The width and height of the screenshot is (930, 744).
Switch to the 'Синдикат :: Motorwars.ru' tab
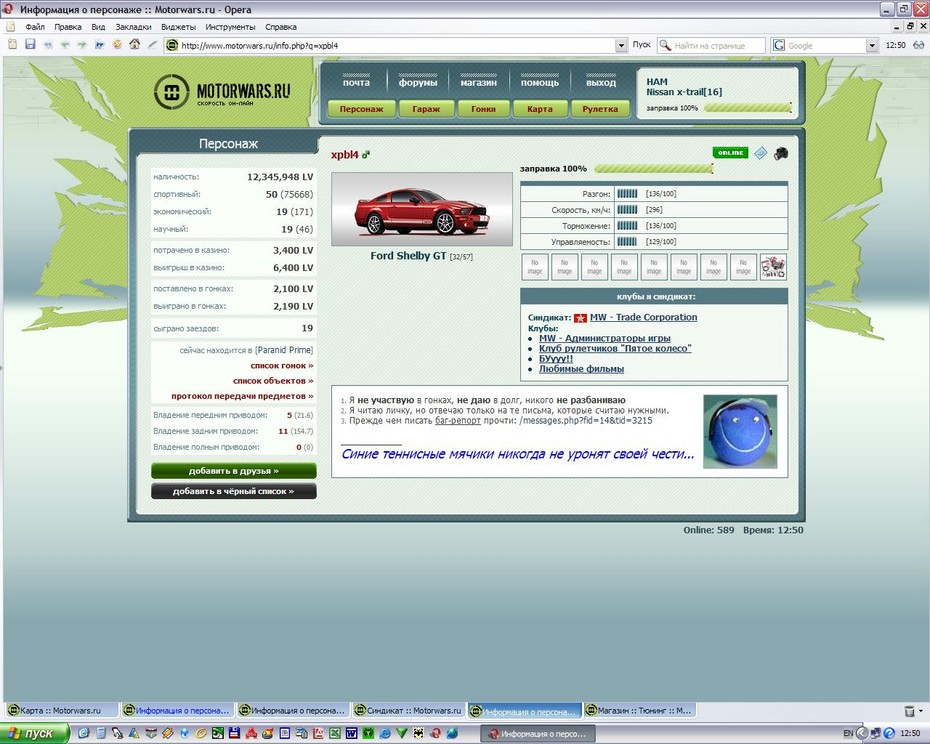pos(408,710)
